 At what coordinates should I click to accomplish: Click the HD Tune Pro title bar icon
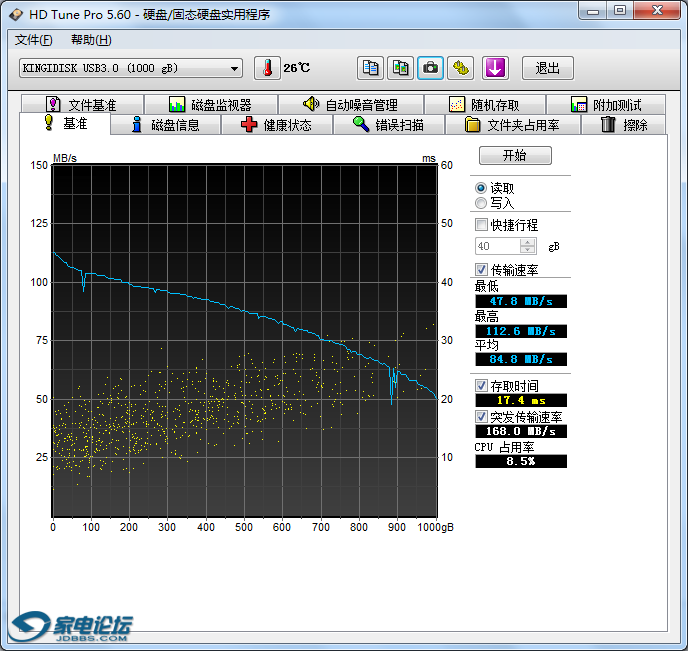pyautogui.click(x=16, y=14)
